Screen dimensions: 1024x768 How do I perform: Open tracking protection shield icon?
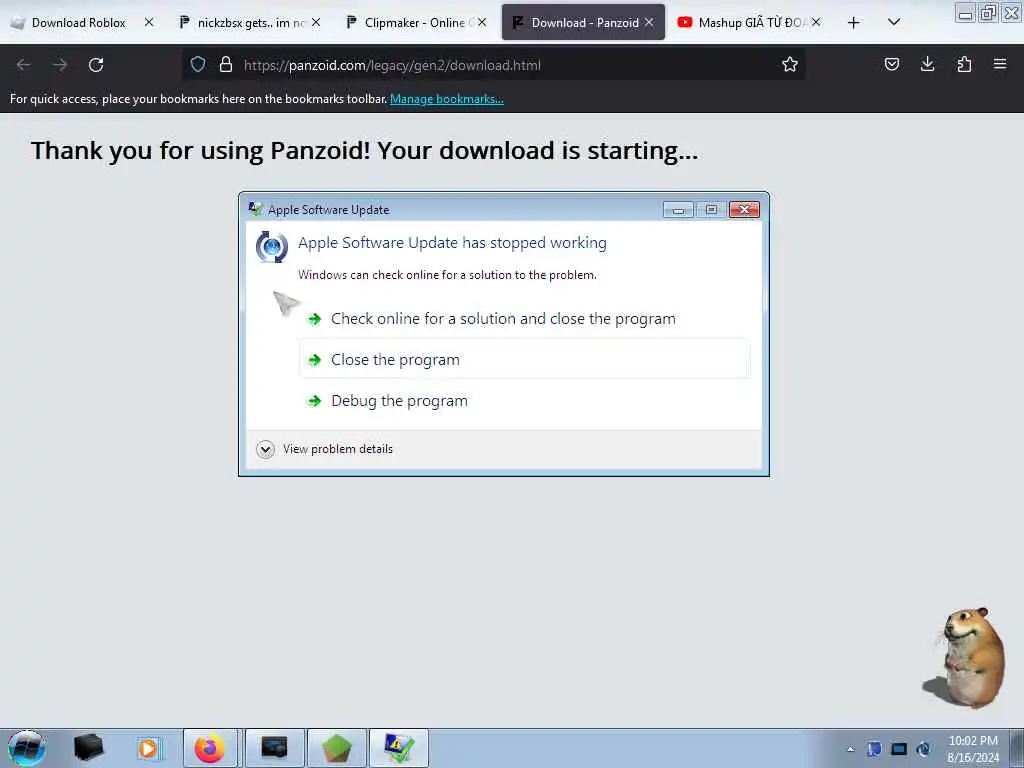pyautogui.click(x=198, y=64)
